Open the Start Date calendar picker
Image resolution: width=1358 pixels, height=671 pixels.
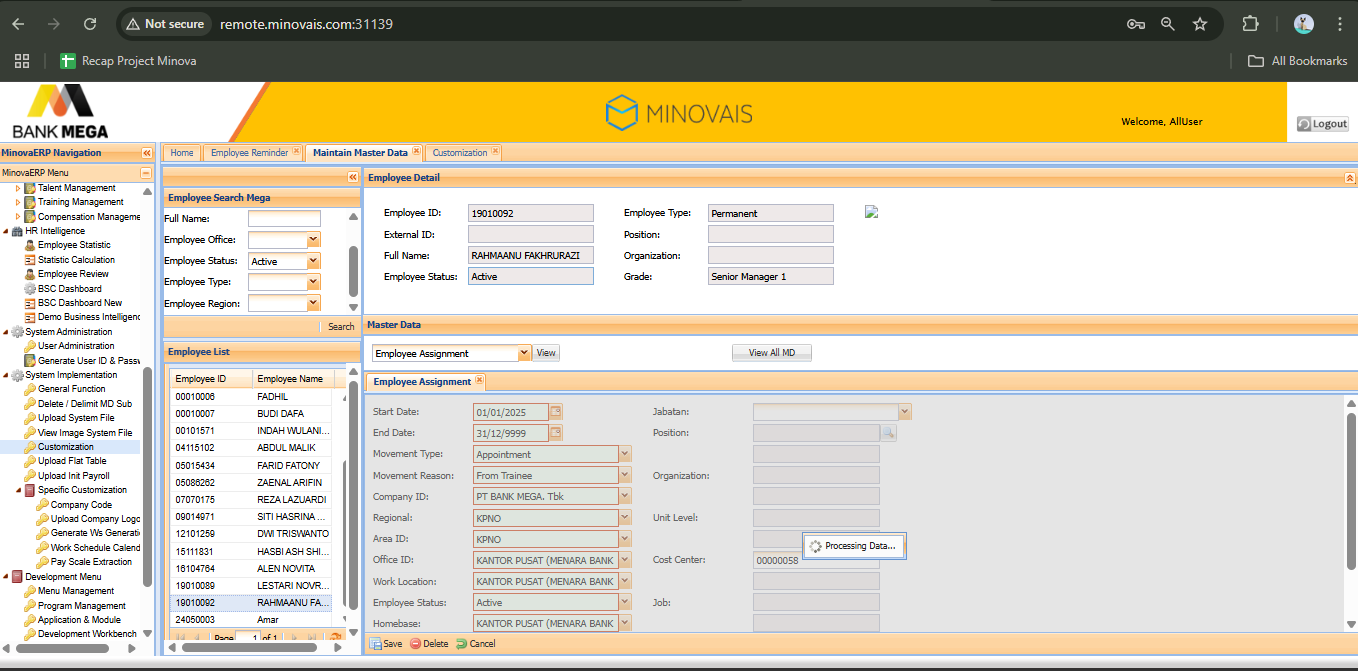556,412
